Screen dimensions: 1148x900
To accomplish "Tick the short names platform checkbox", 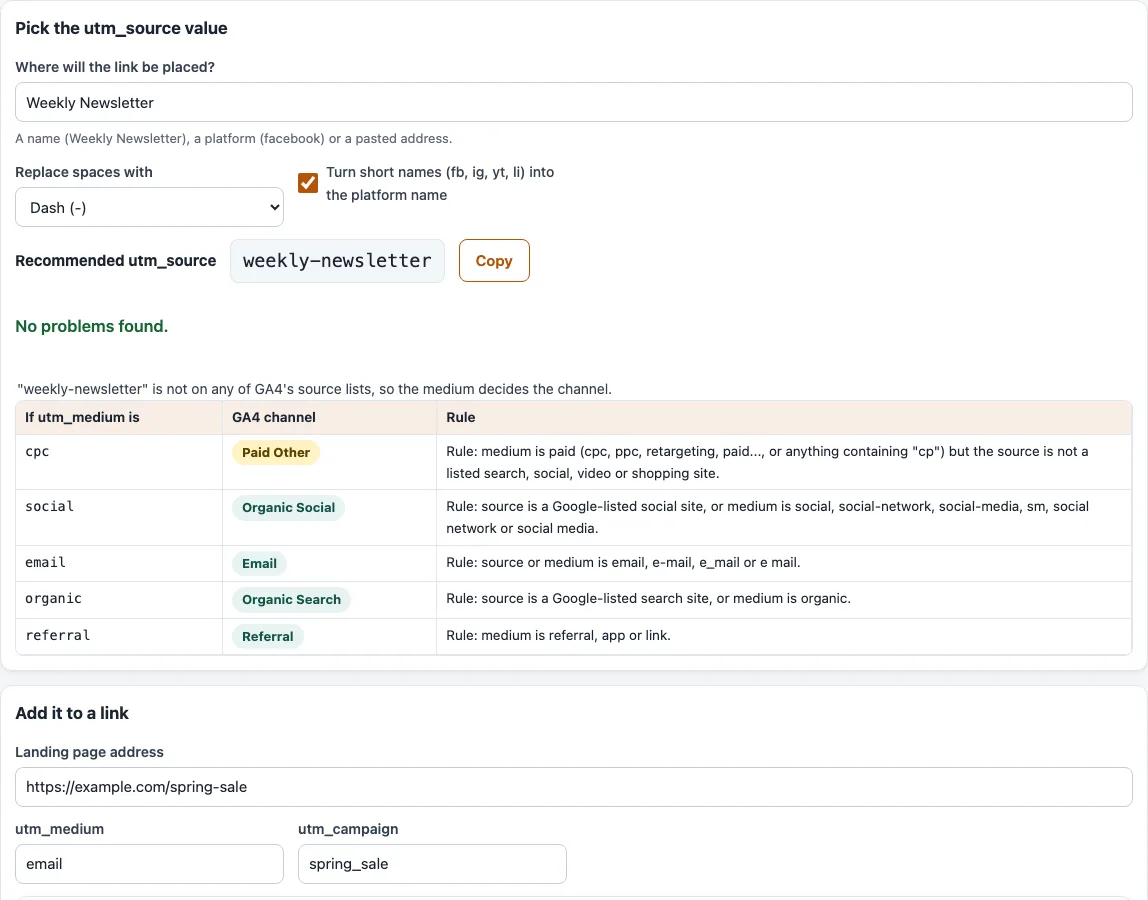I will [308, 182].
